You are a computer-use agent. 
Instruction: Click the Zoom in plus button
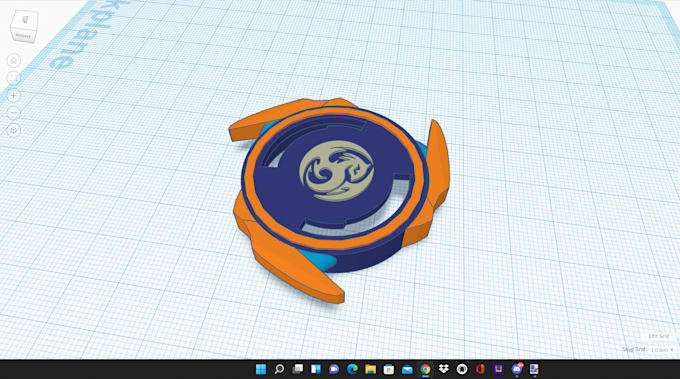pos(14,95)
